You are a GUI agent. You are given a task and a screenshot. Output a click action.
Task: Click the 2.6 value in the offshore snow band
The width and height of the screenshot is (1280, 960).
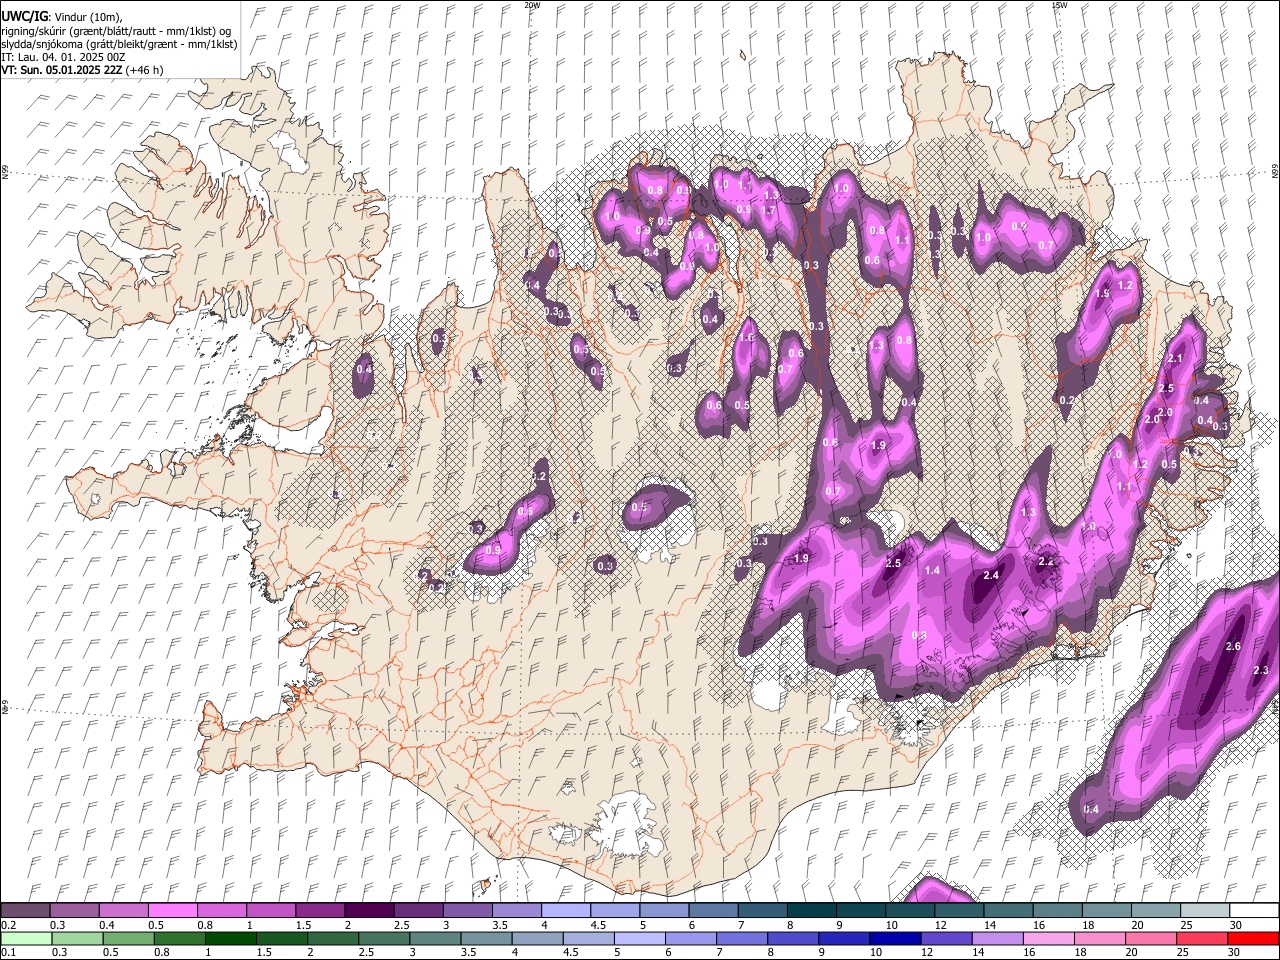[1233, 647]
